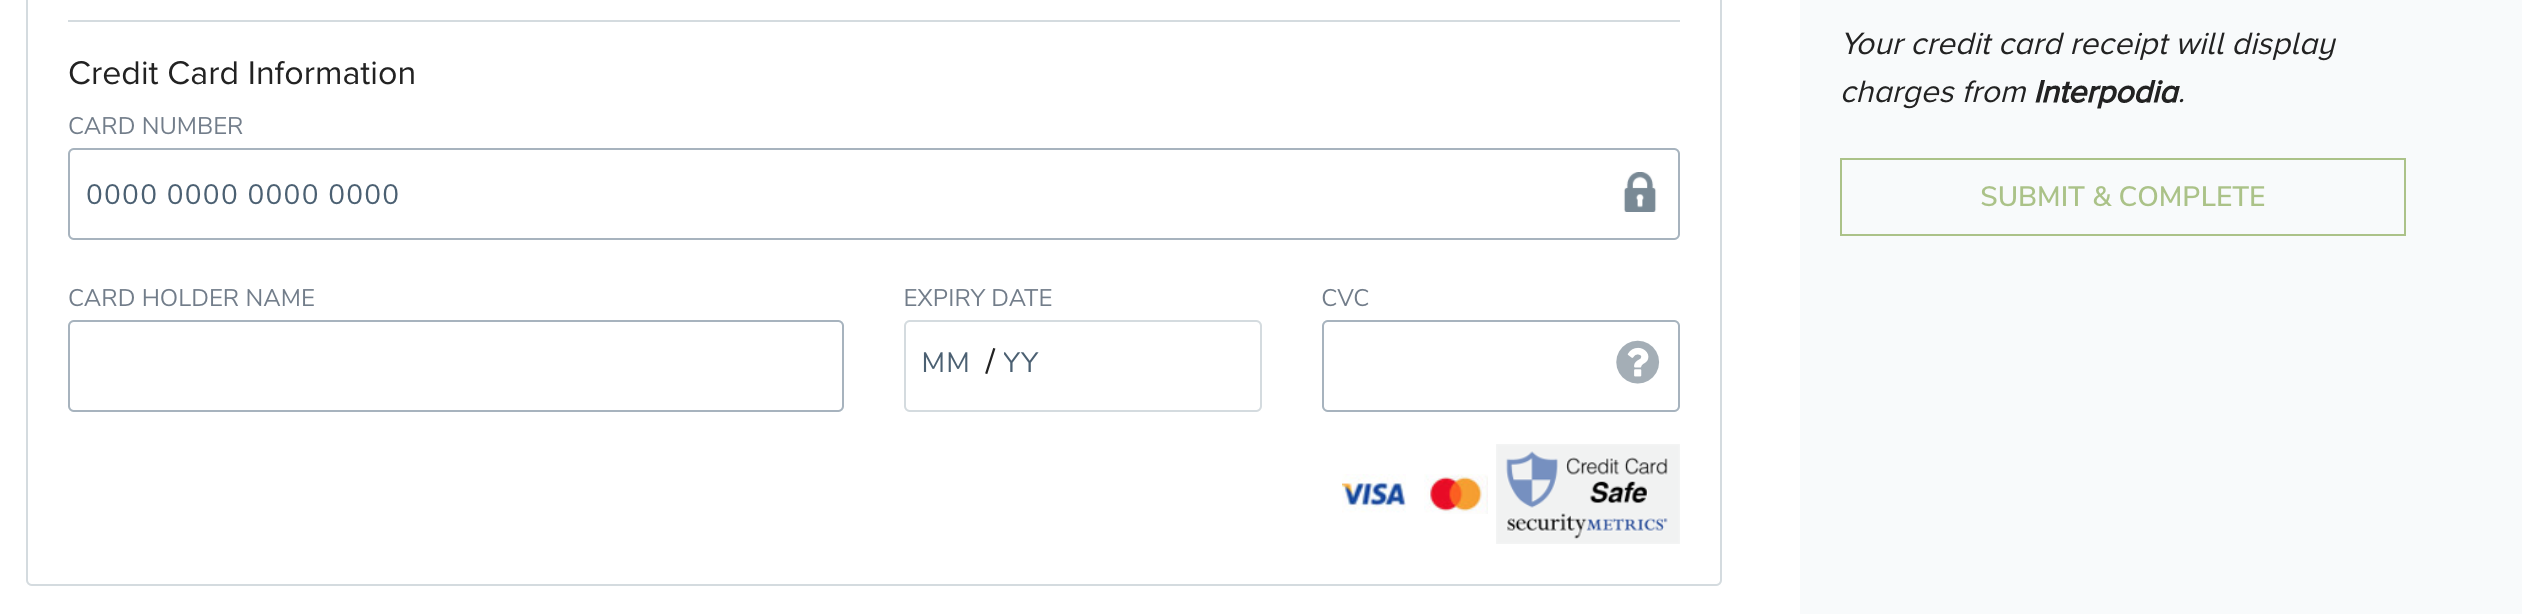Focus the card number input field
2522x614 pixels.
tap(840, 194)
